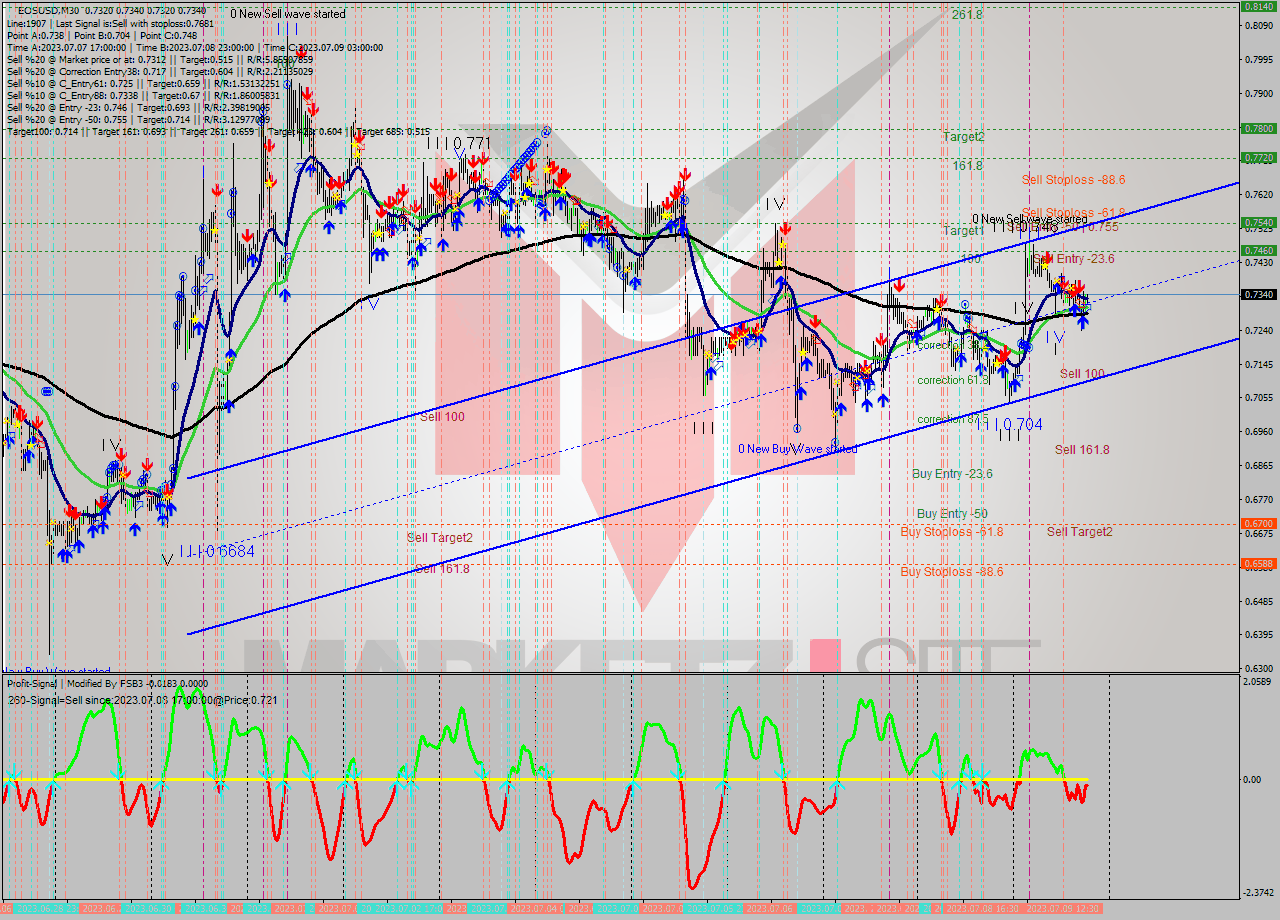Image resolution: width=1280 pixels, height=920 pixels.
Task: Click the orange 0.6588 price tag
Action: (1257, 563)
